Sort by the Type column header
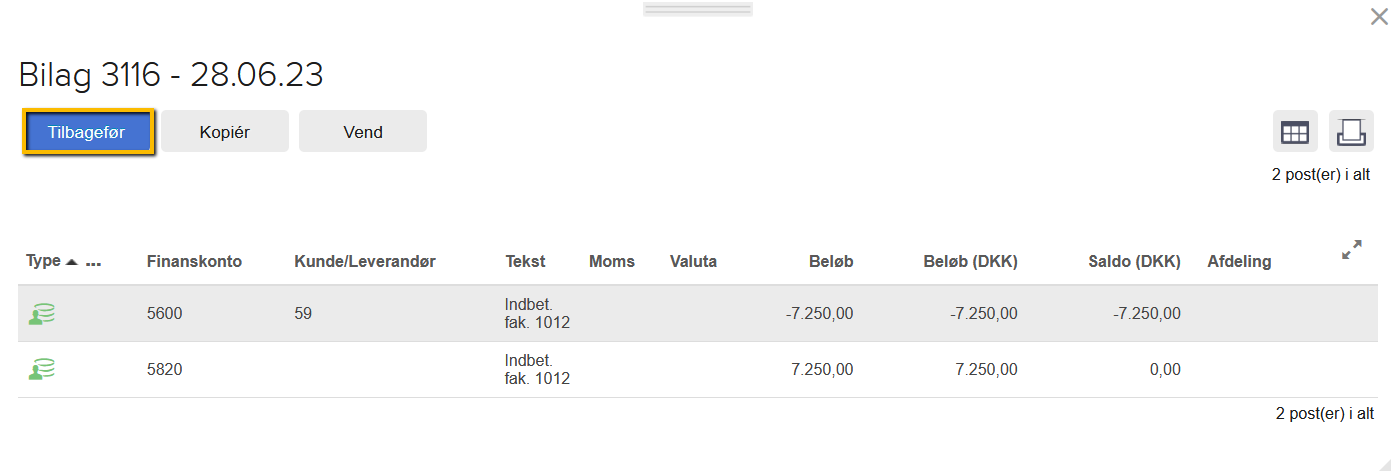The height and width of the screenshot is (476, 1397). (44, 262)
